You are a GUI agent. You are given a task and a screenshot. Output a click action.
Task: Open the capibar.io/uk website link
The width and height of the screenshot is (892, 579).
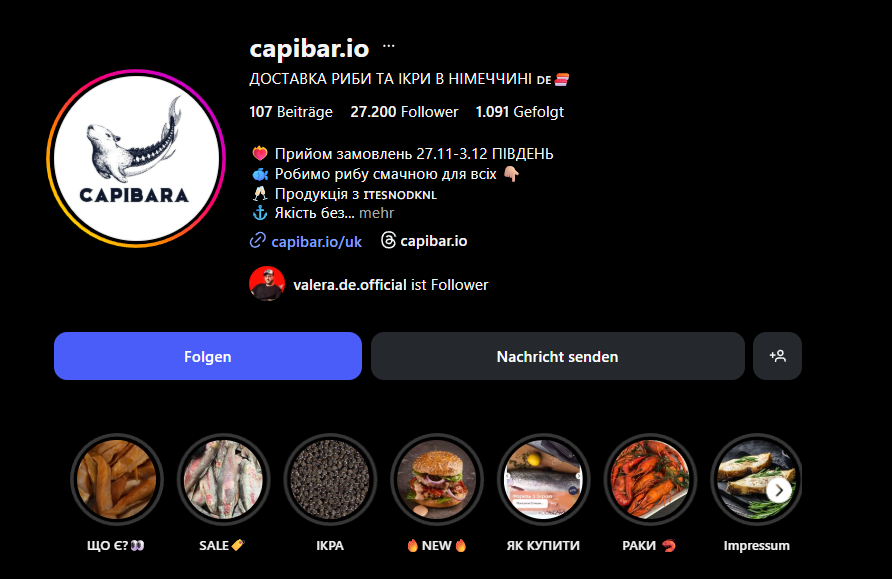pos(316,242)
